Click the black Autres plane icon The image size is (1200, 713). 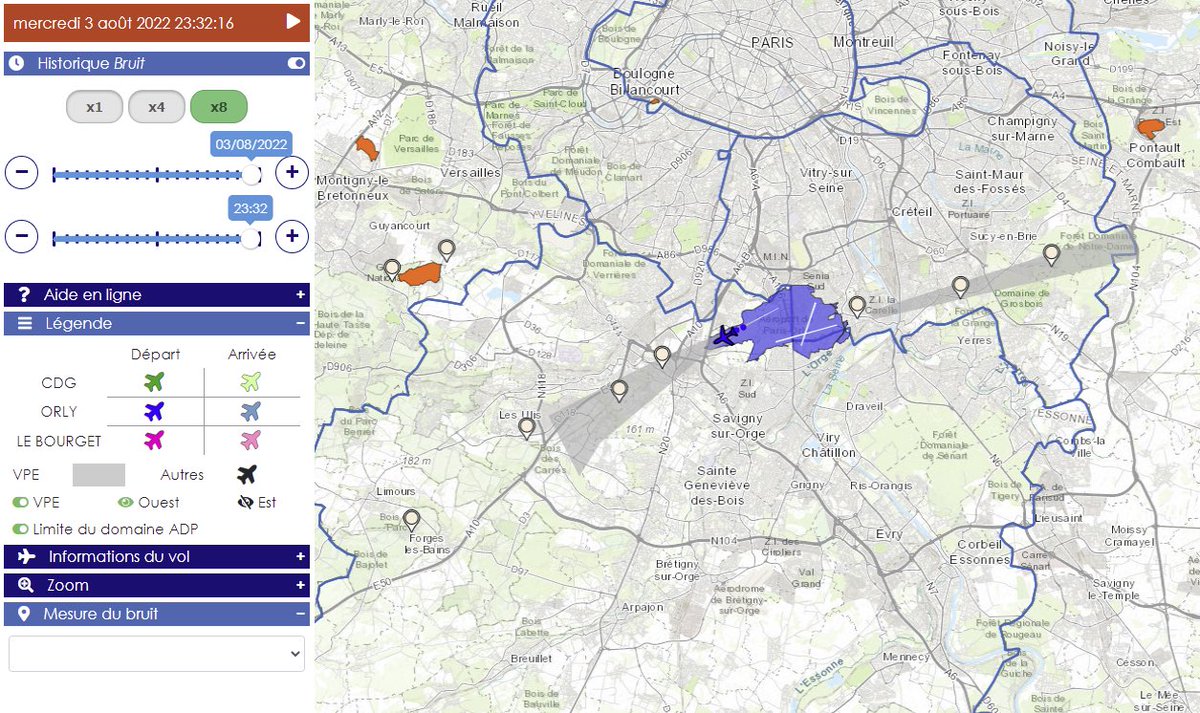248,475
